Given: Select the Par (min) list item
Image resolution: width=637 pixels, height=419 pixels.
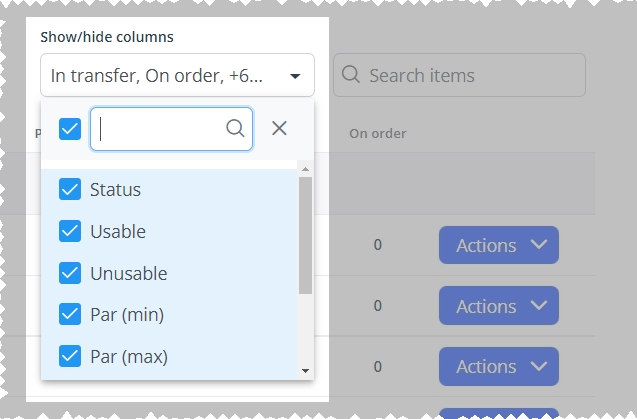Looking at the screenshot, I should [x=169, y=315].
